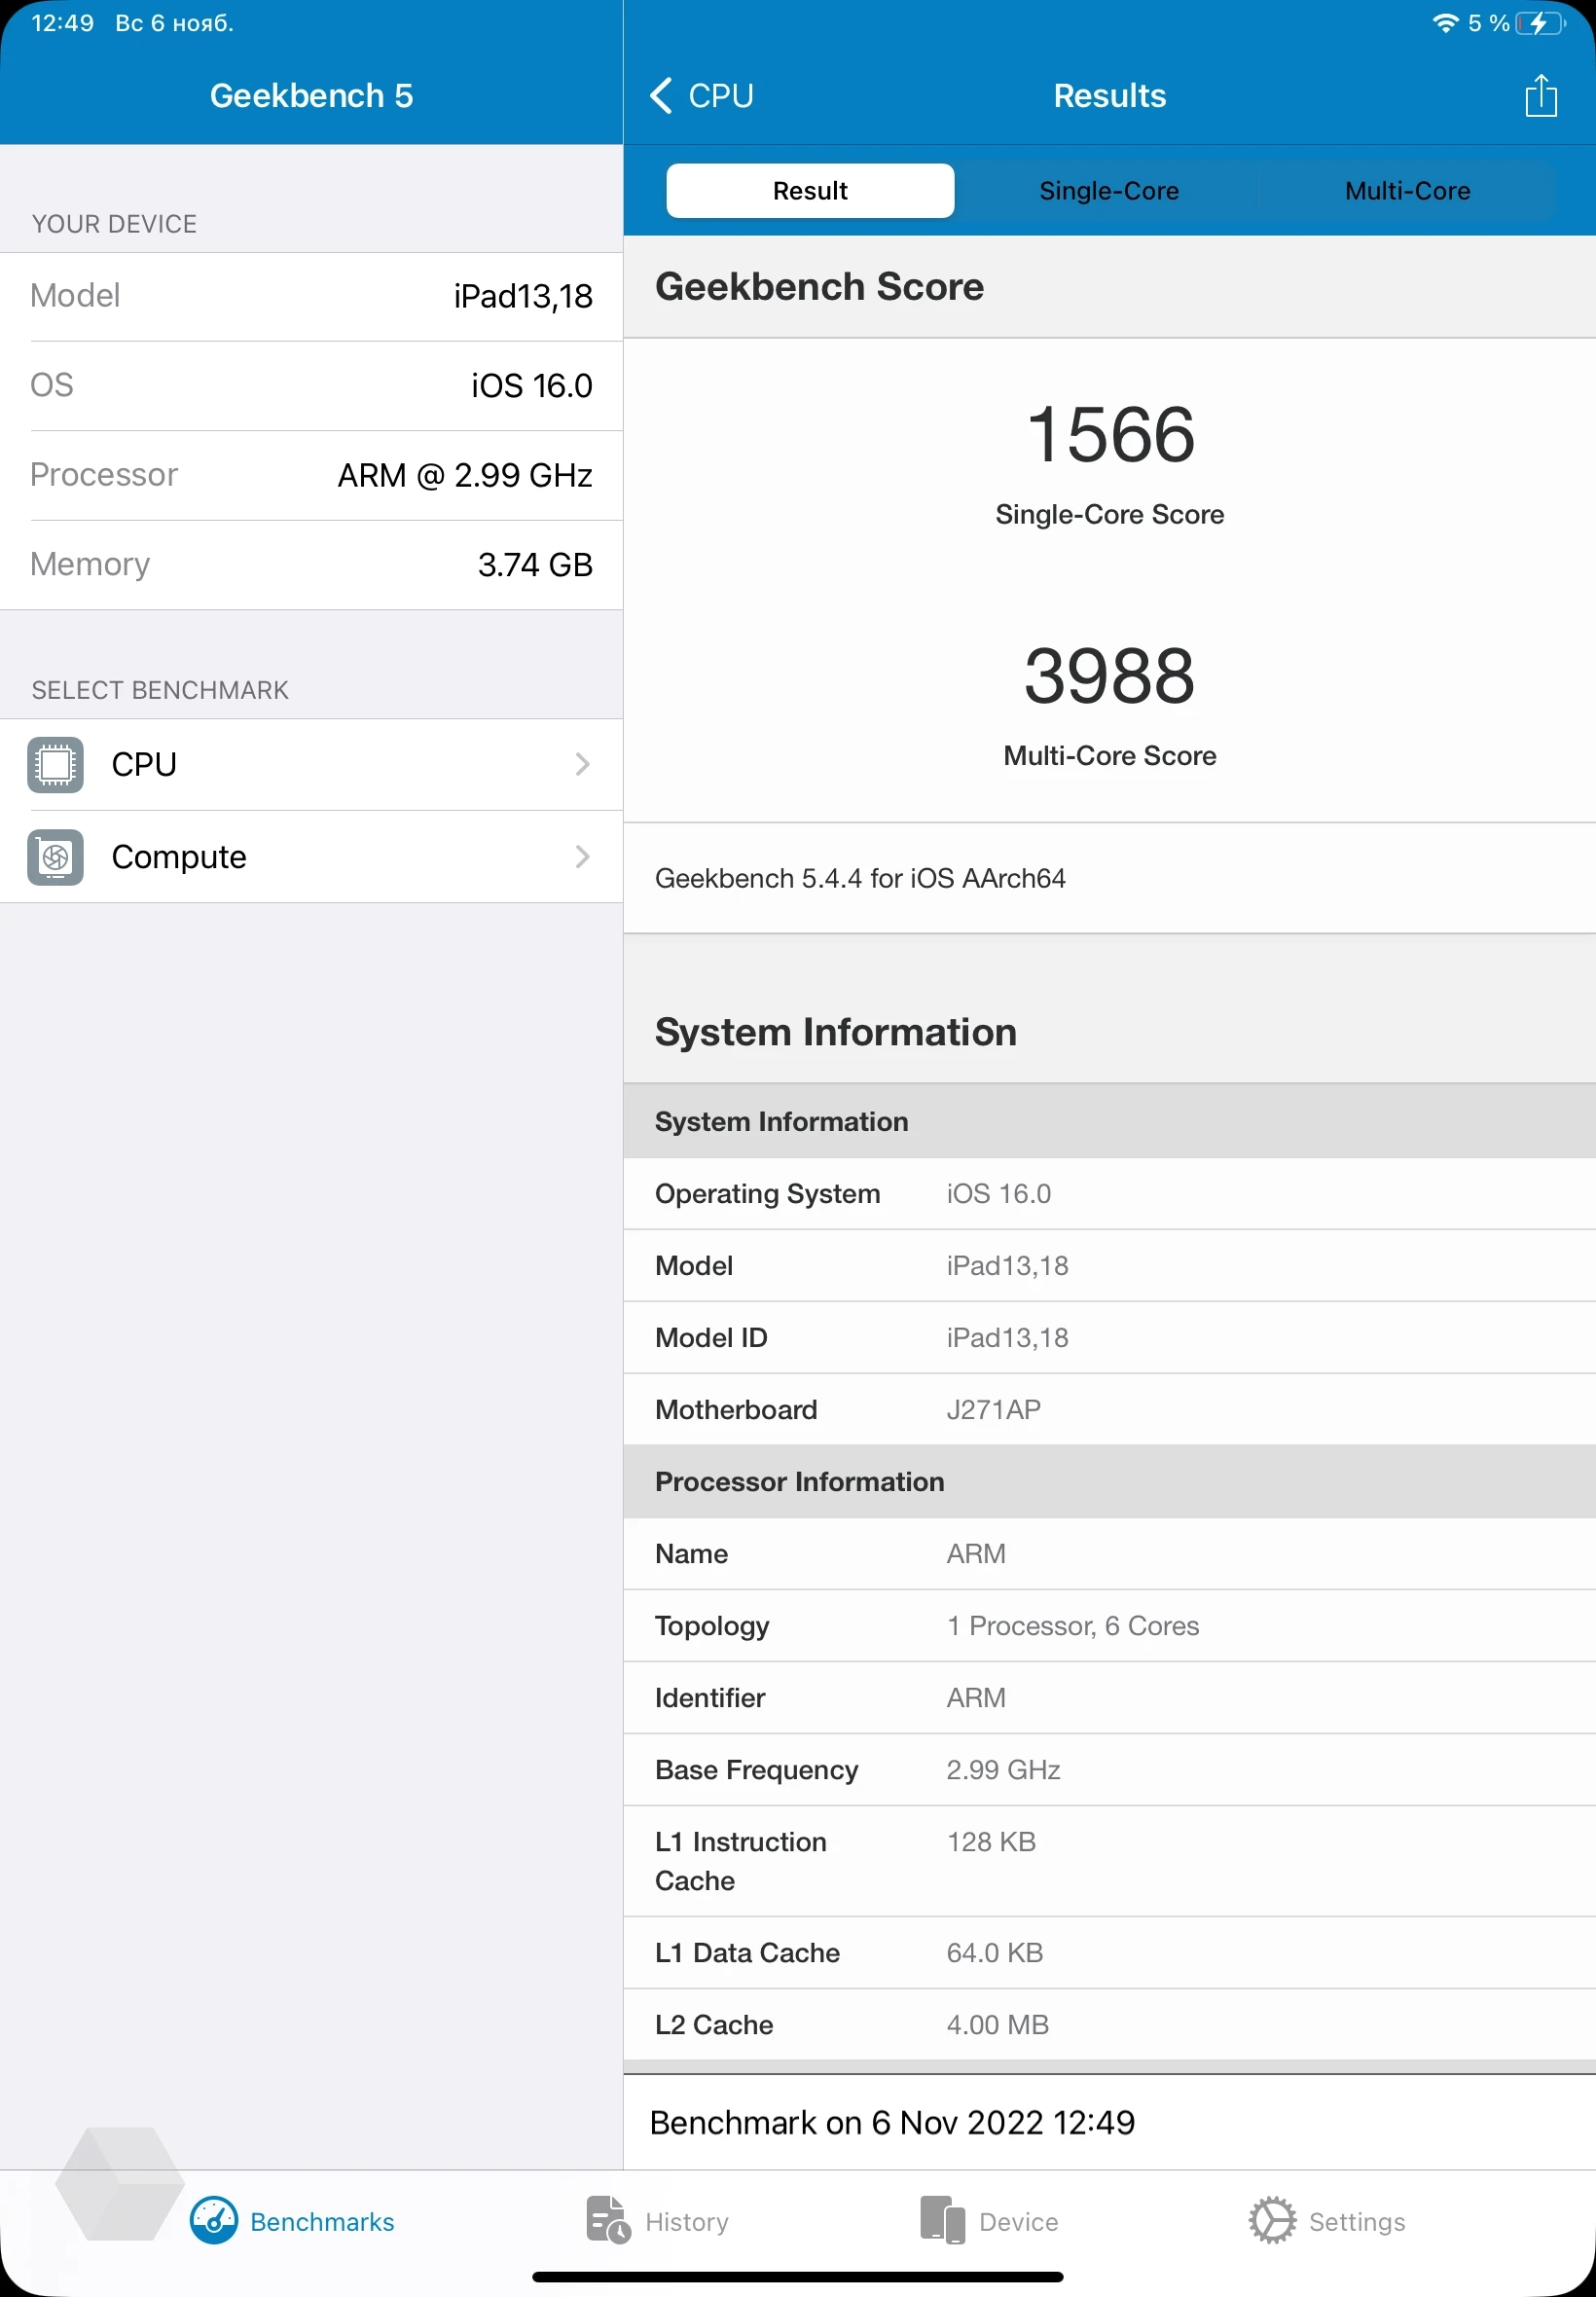Check the charging battery icon
1596x2297 pixels.
(x=1540, y=23)
